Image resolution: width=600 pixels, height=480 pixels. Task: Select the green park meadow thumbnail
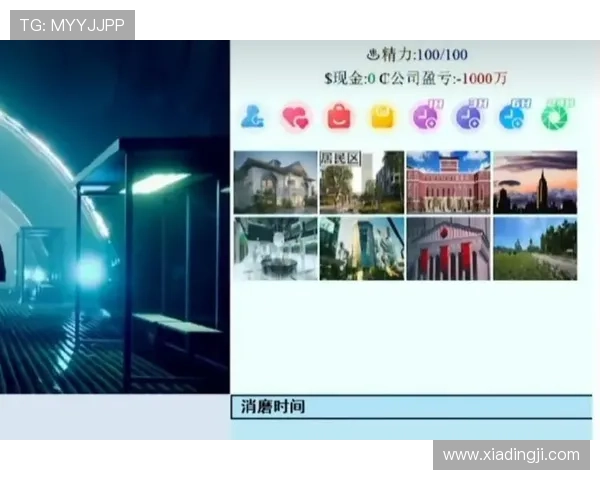coord(535,248)
